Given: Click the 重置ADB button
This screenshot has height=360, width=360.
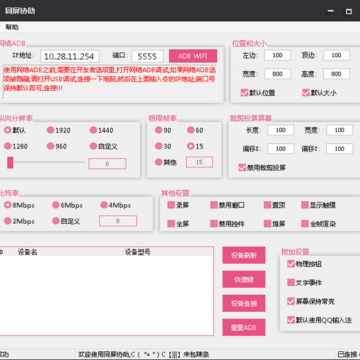Looking at the screenshot, I should [244, 327].
